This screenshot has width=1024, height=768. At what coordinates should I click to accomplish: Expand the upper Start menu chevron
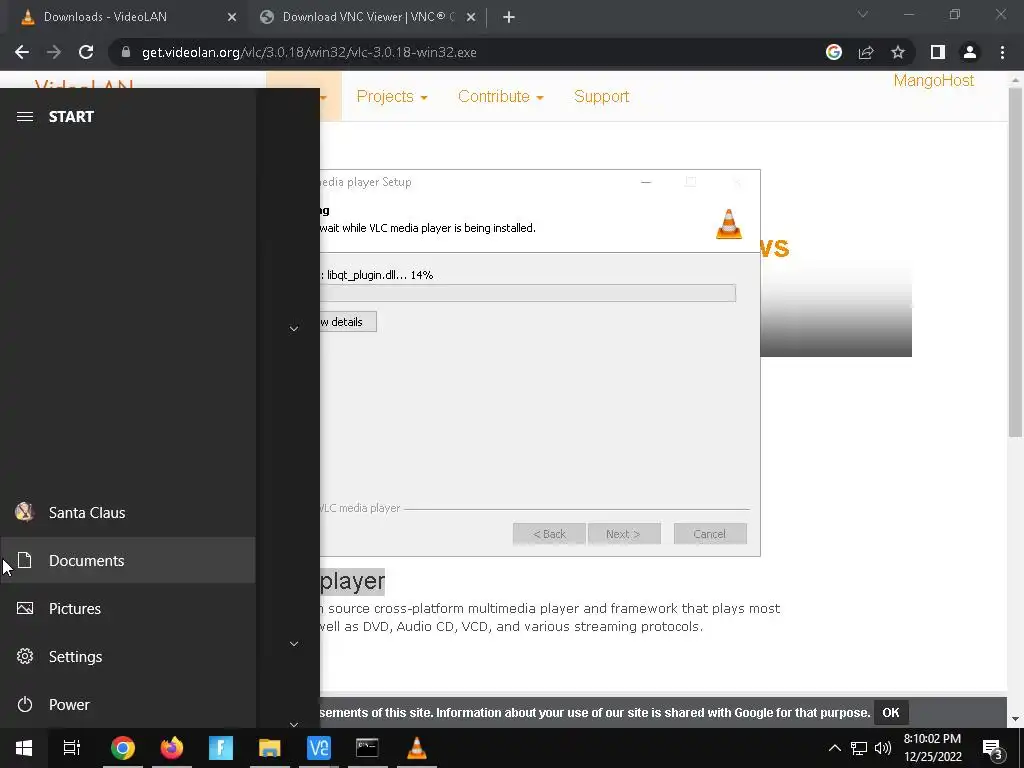pos(294,328)
